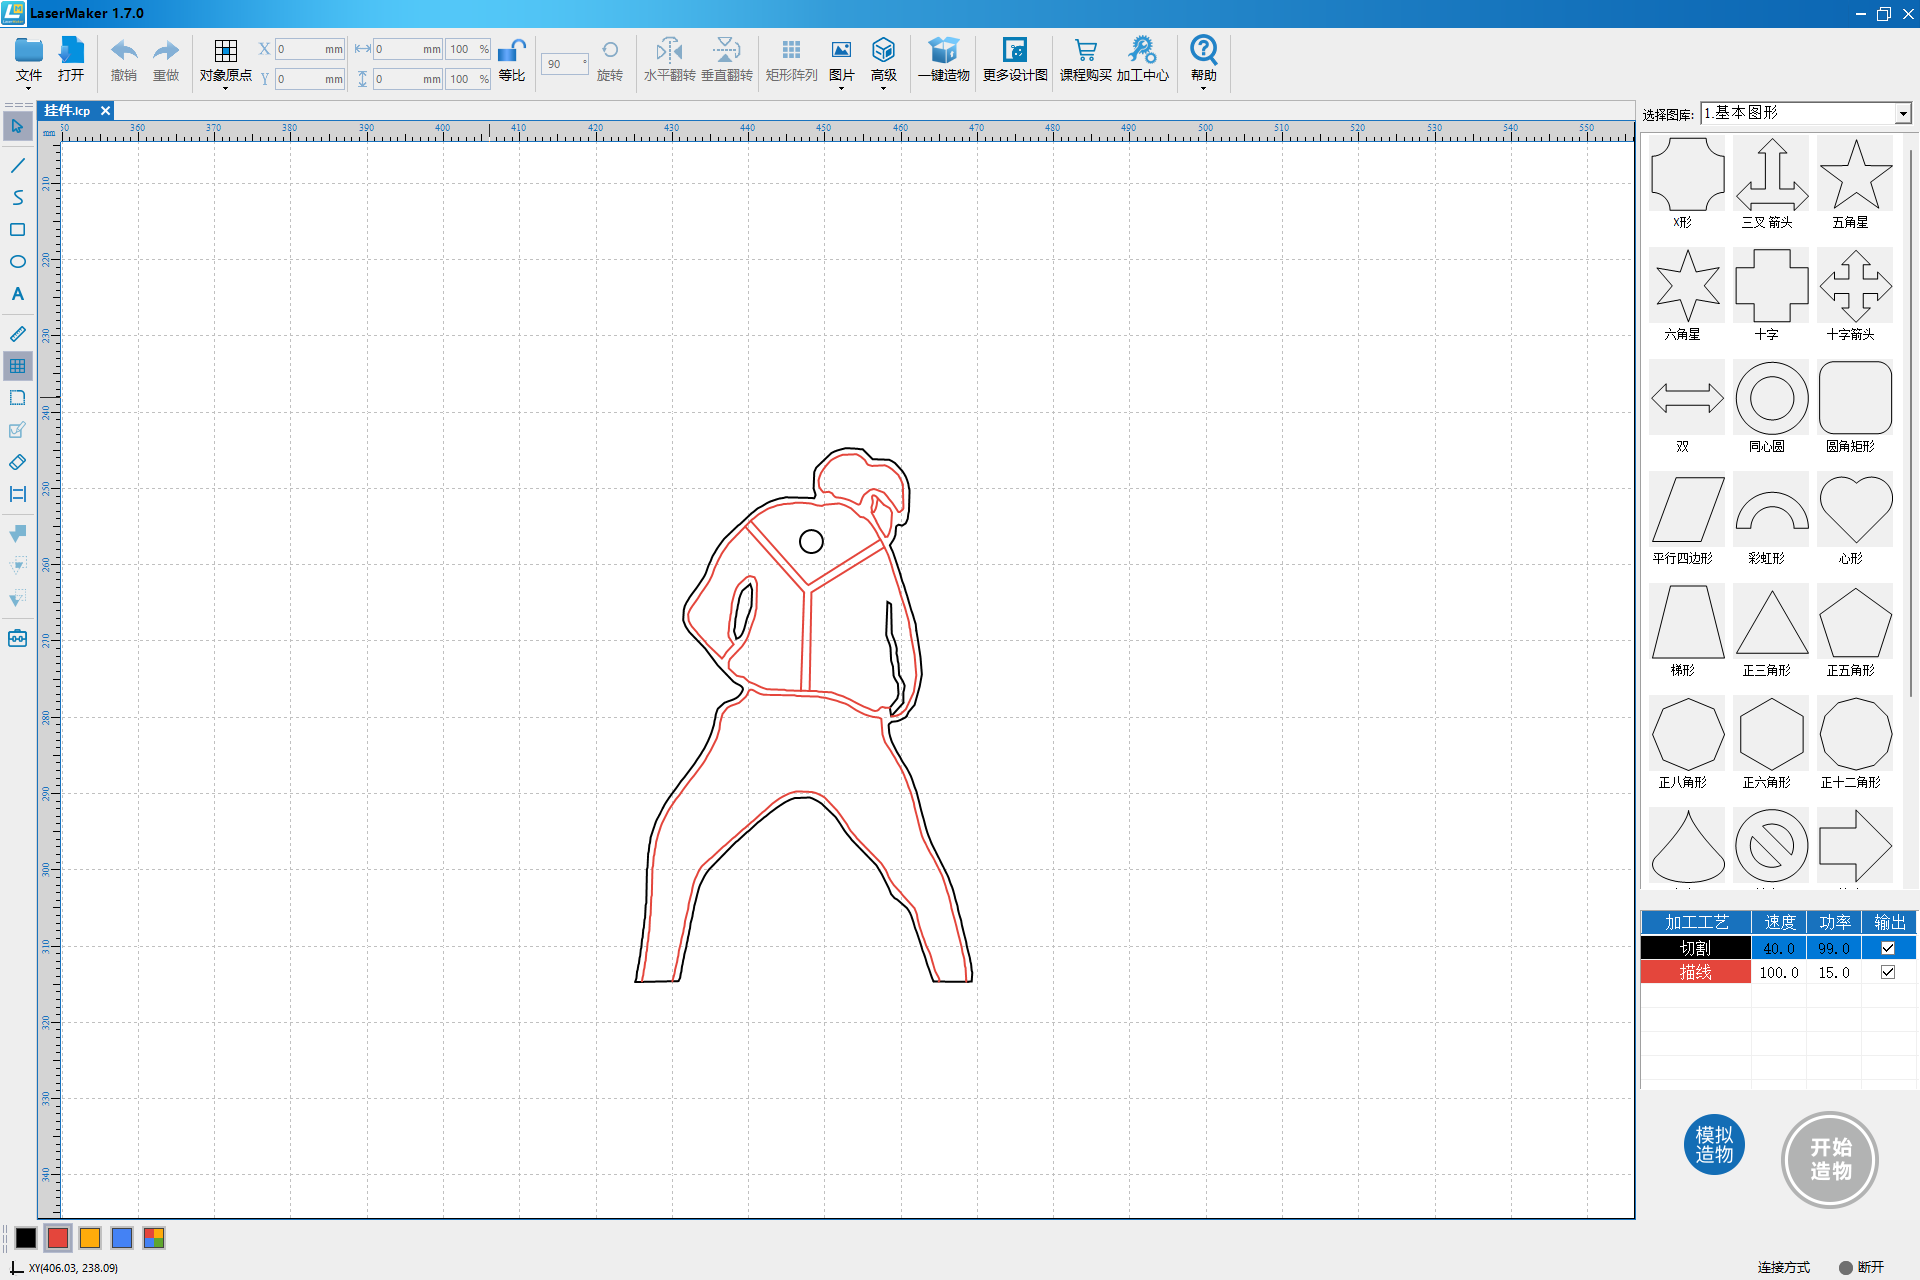Screen dimensions: 1920x1280
Task: Close the 挂件.lcp document tab
Action: tap(105, 111)
